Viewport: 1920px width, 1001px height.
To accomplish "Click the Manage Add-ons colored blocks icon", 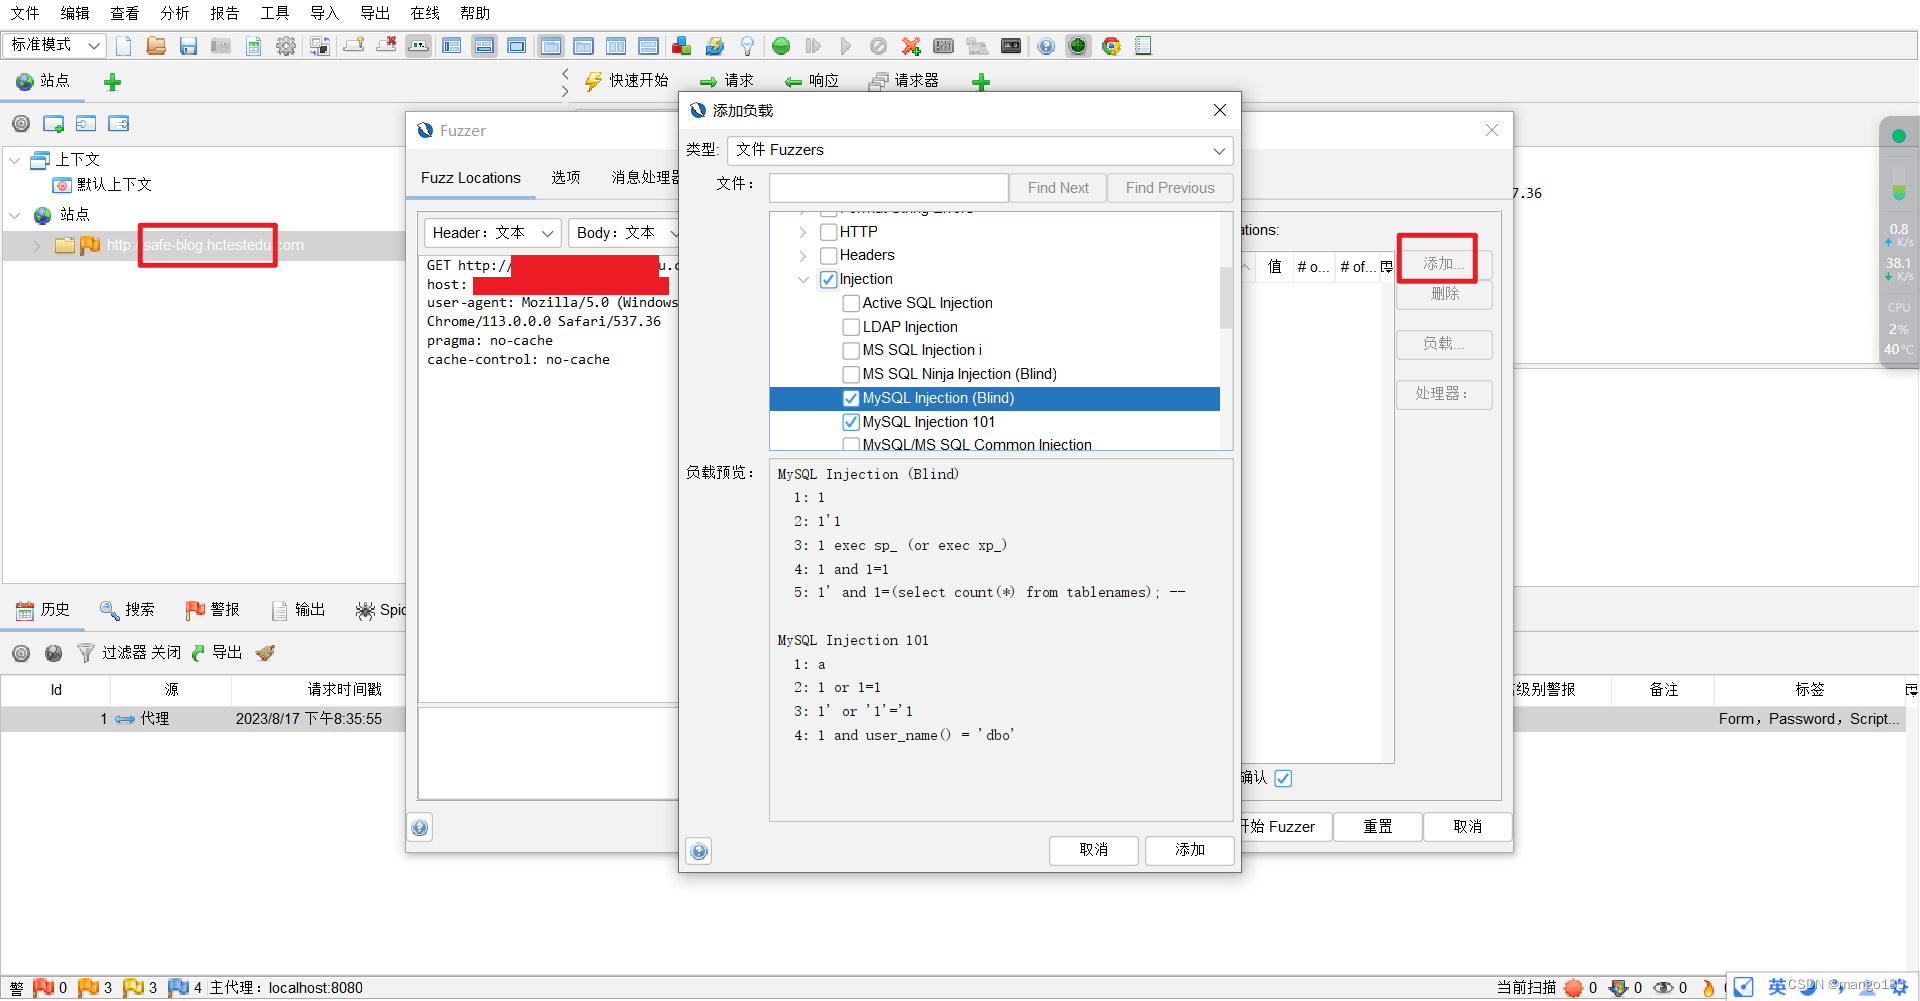I will tap(682, 46).
